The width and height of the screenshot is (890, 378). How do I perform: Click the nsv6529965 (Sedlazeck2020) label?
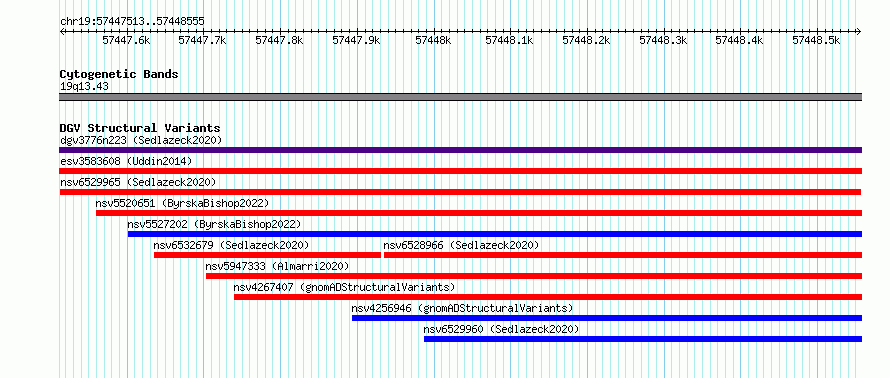[138, 182]
